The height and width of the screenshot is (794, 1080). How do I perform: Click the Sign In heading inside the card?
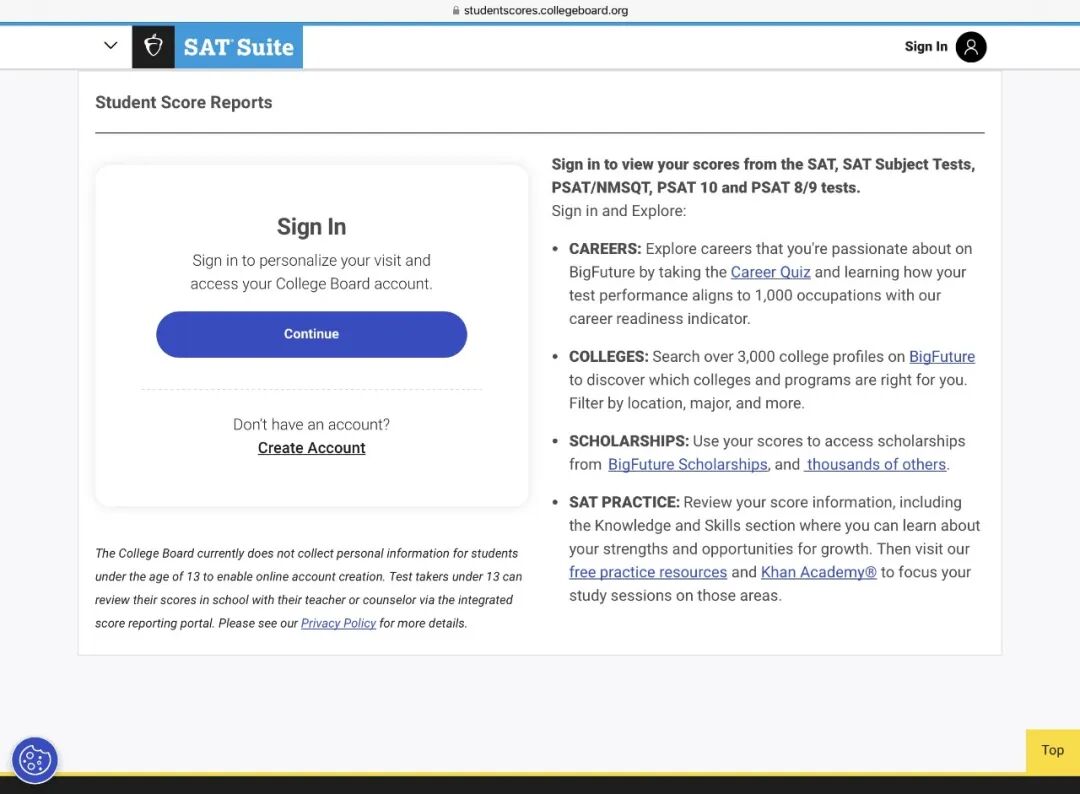tap(311, 227)
